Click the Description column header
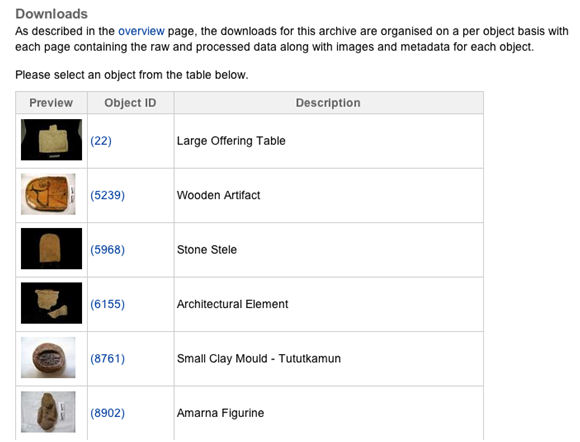Image resolution: width=580 pixels, height=442 pixels. click(x=328, y=103)
